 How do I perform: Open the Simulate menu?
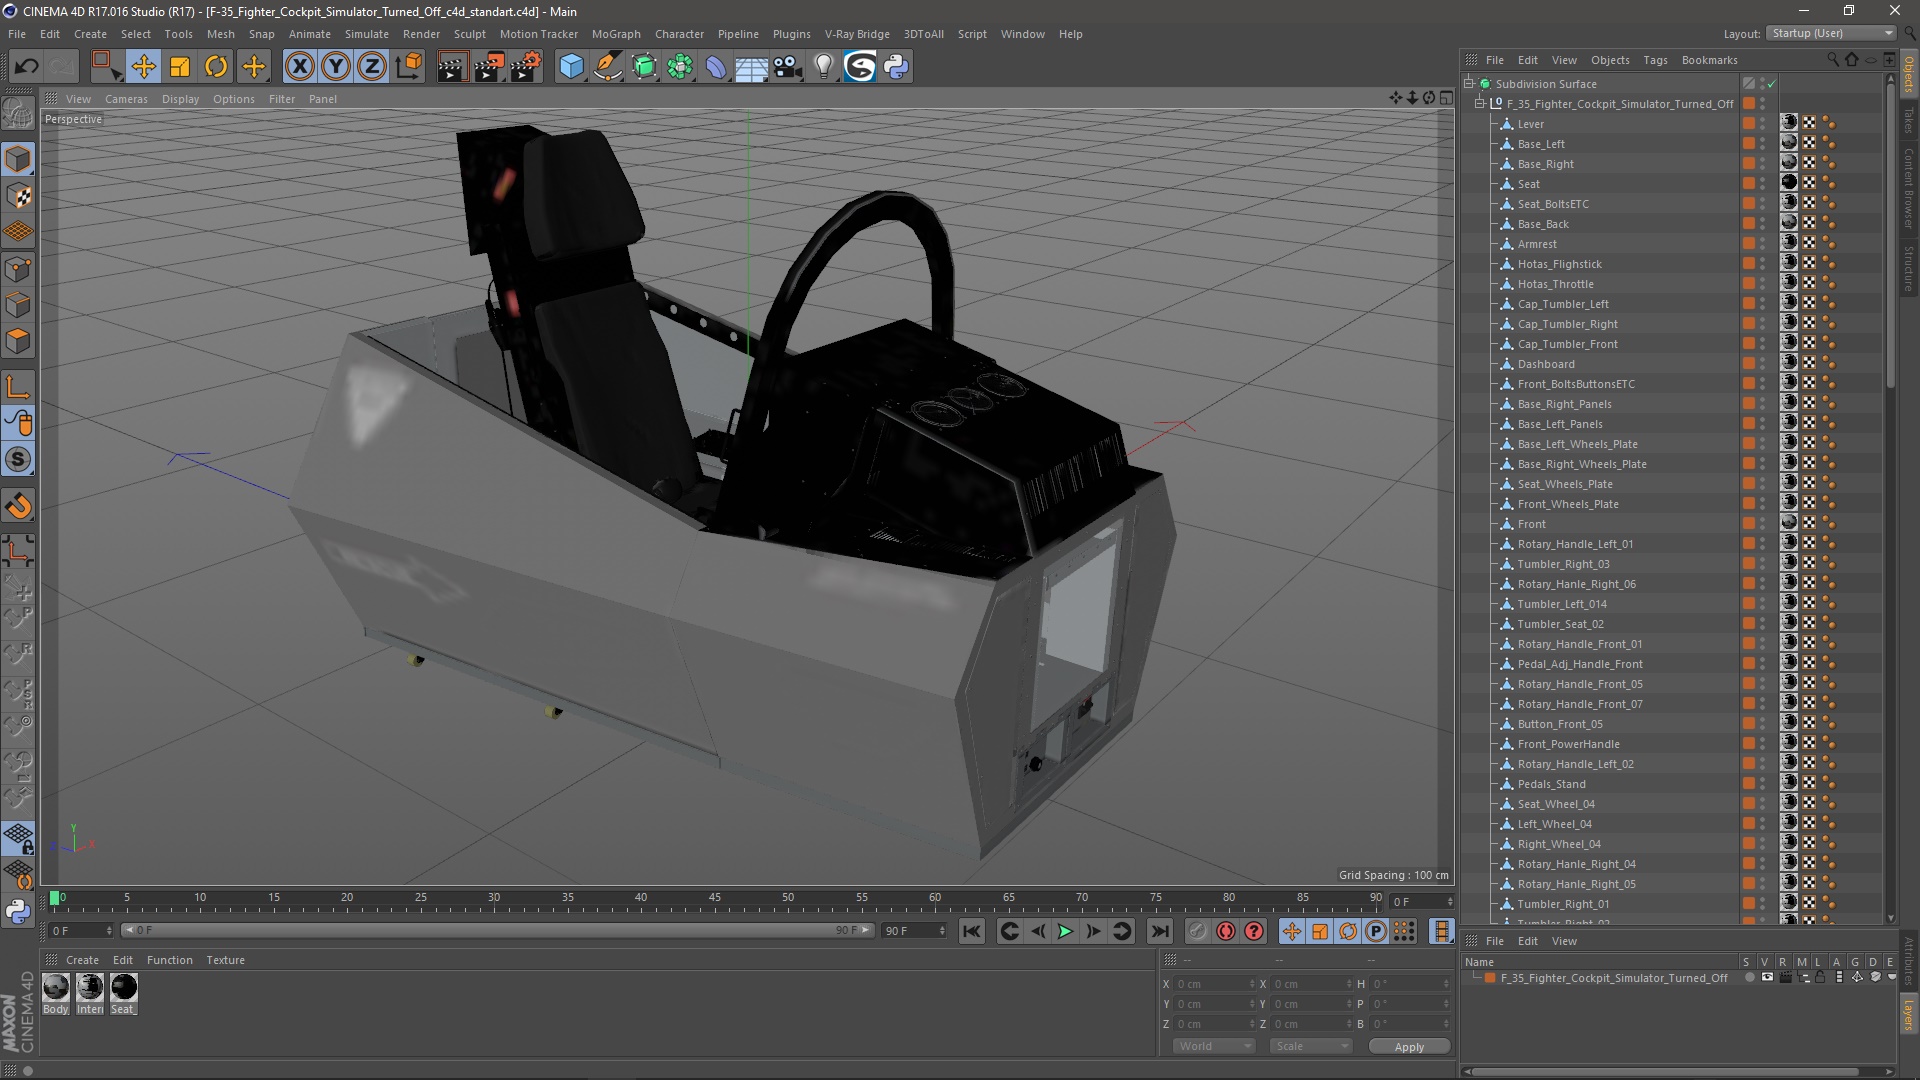[367, 34]
